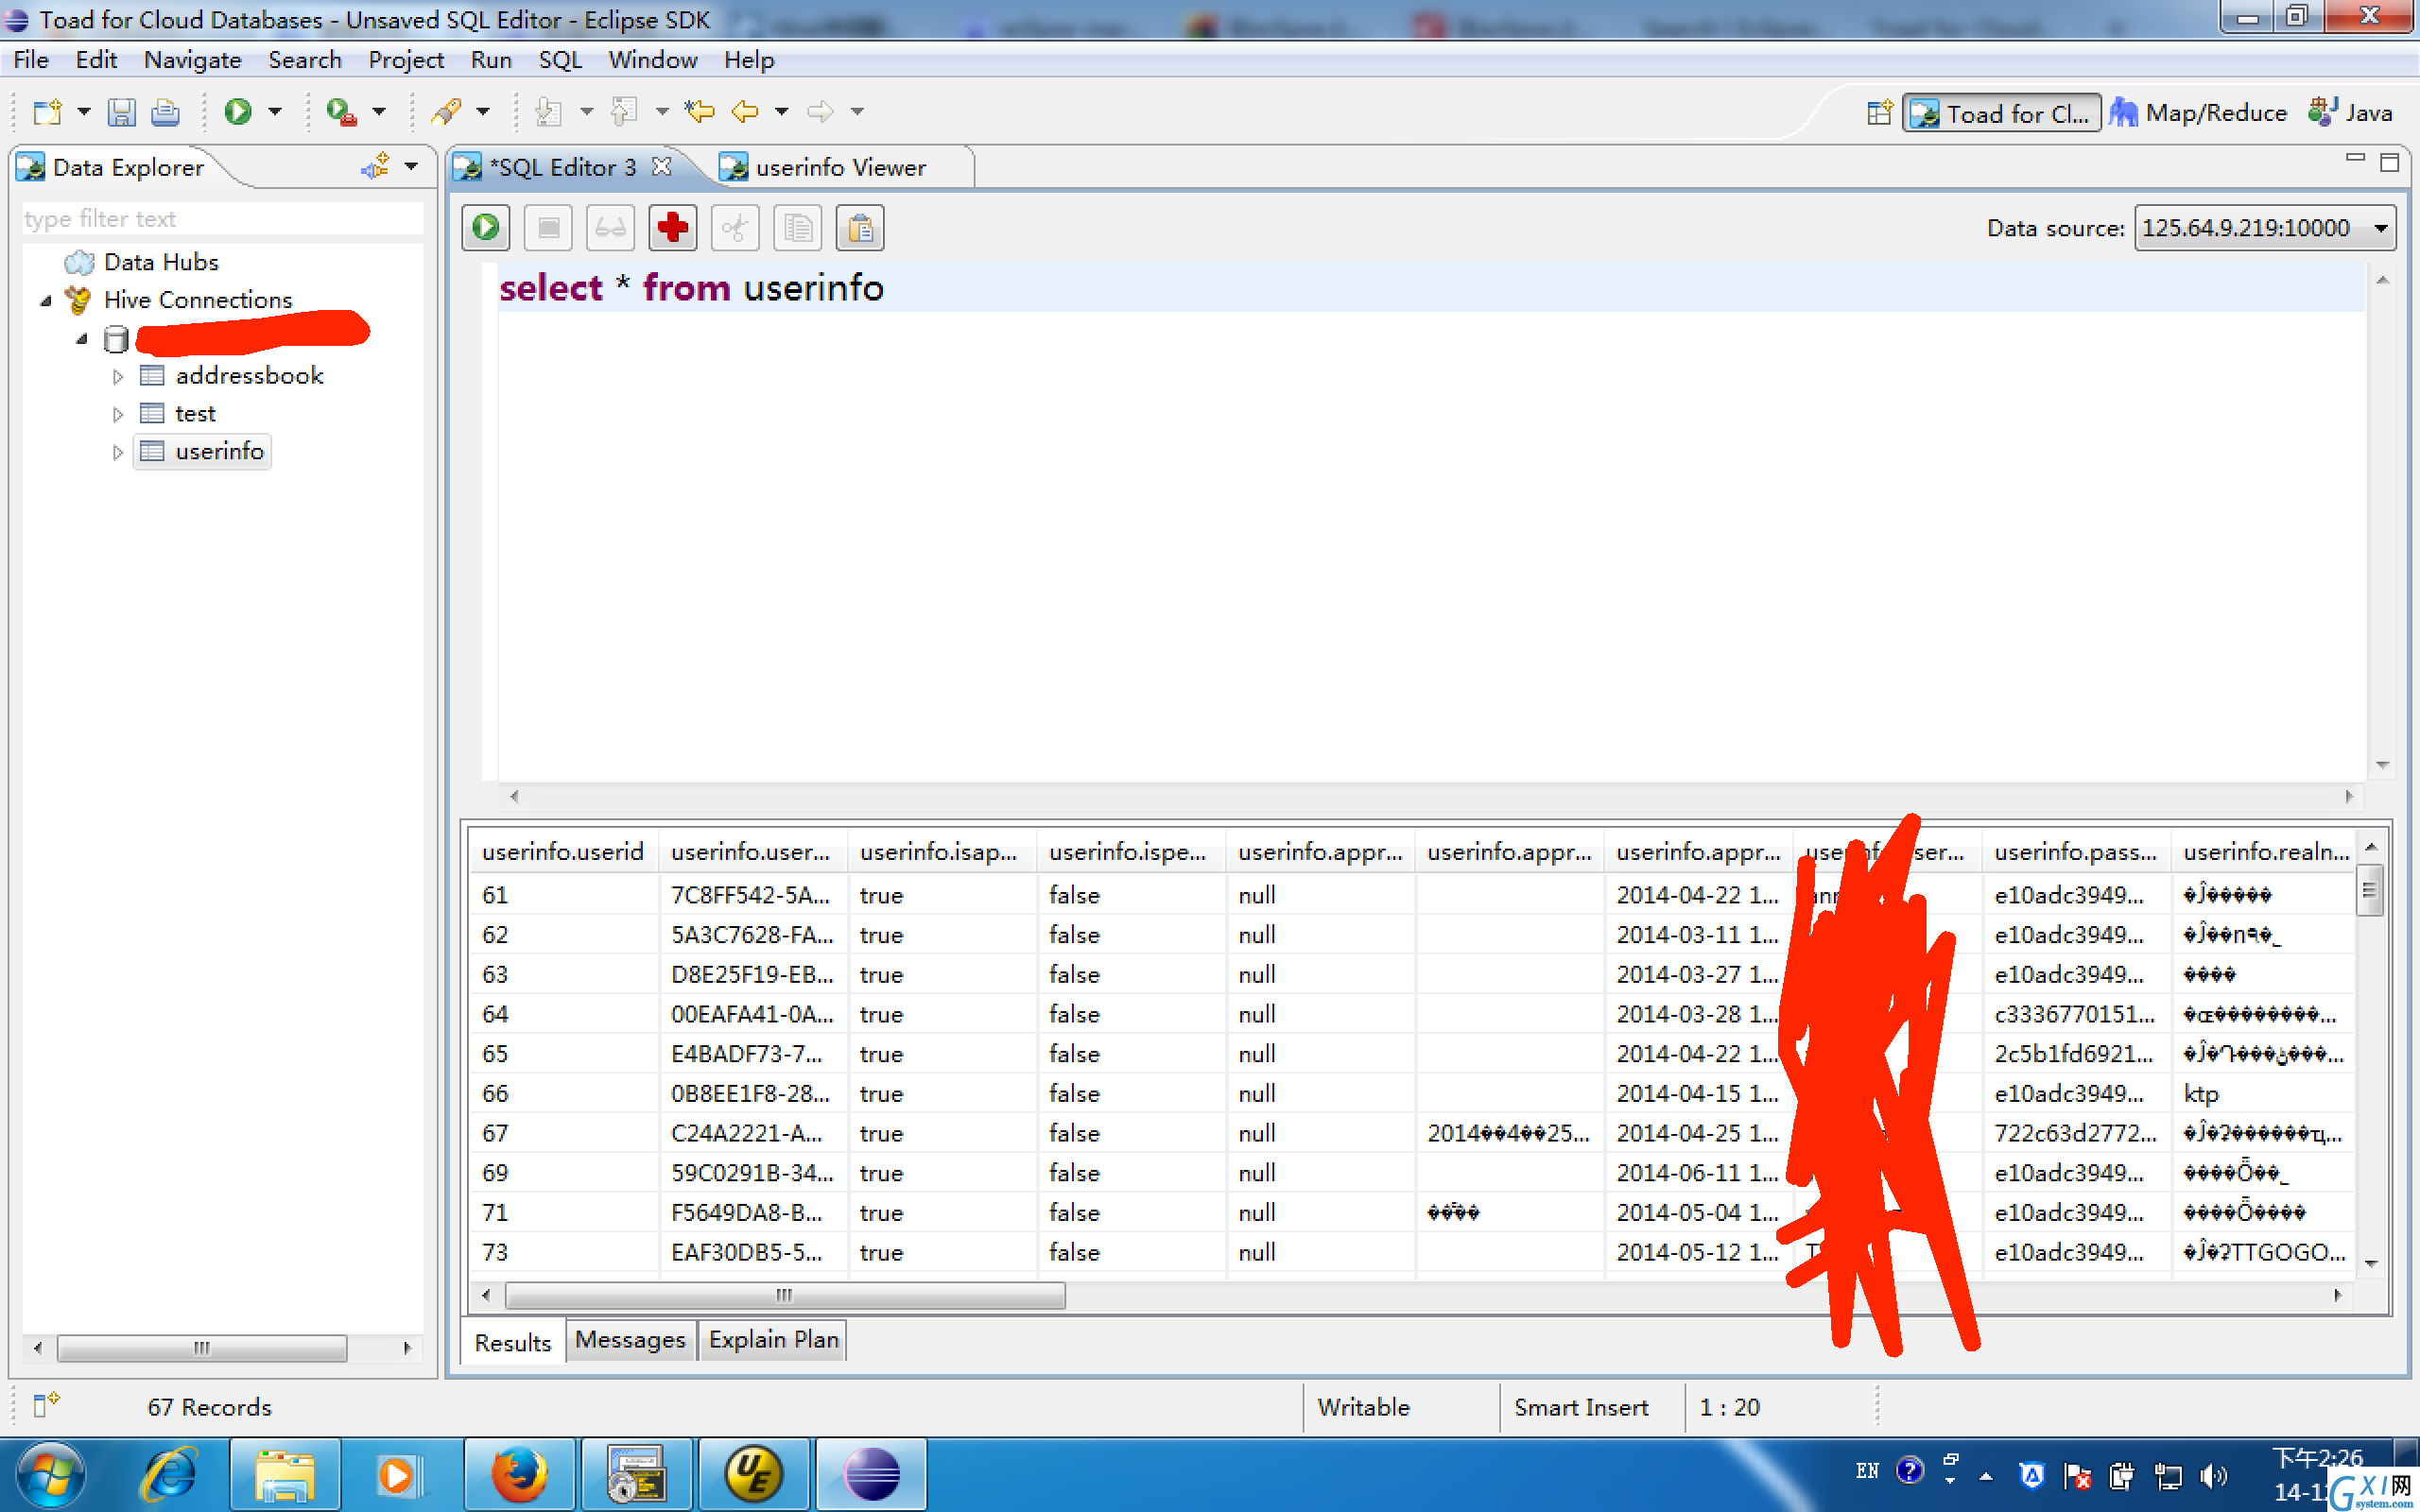Screen dimensions: 2420x1512
Task: Switch to Map/Reduce perspective
Action: click(2199, 113)
